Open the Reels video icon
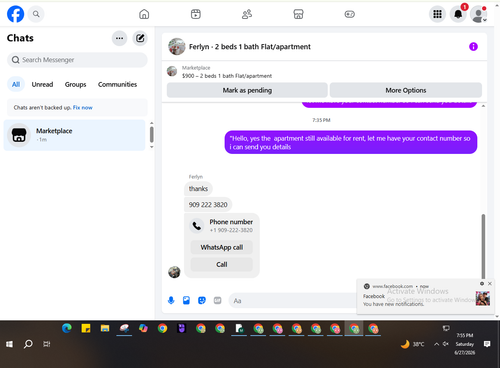 click(x=196, y=14)
